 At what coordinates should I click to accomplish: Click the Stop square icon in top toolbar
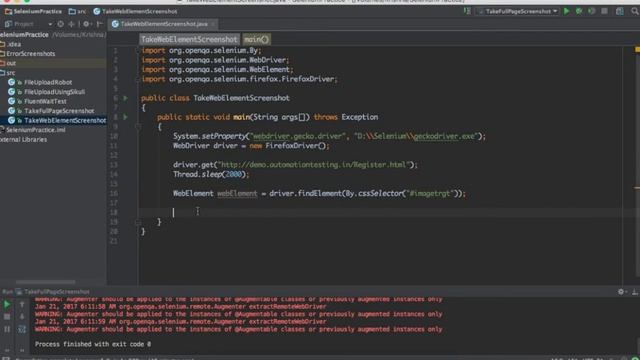[x=604, y=11]
